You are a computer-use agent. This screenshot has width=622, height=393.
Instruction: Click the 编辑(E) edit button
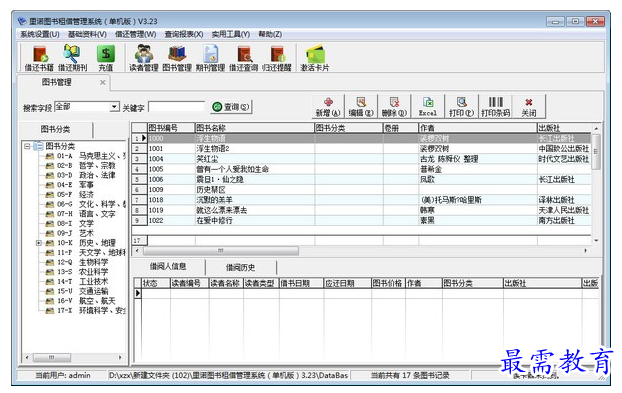point(361,107)
